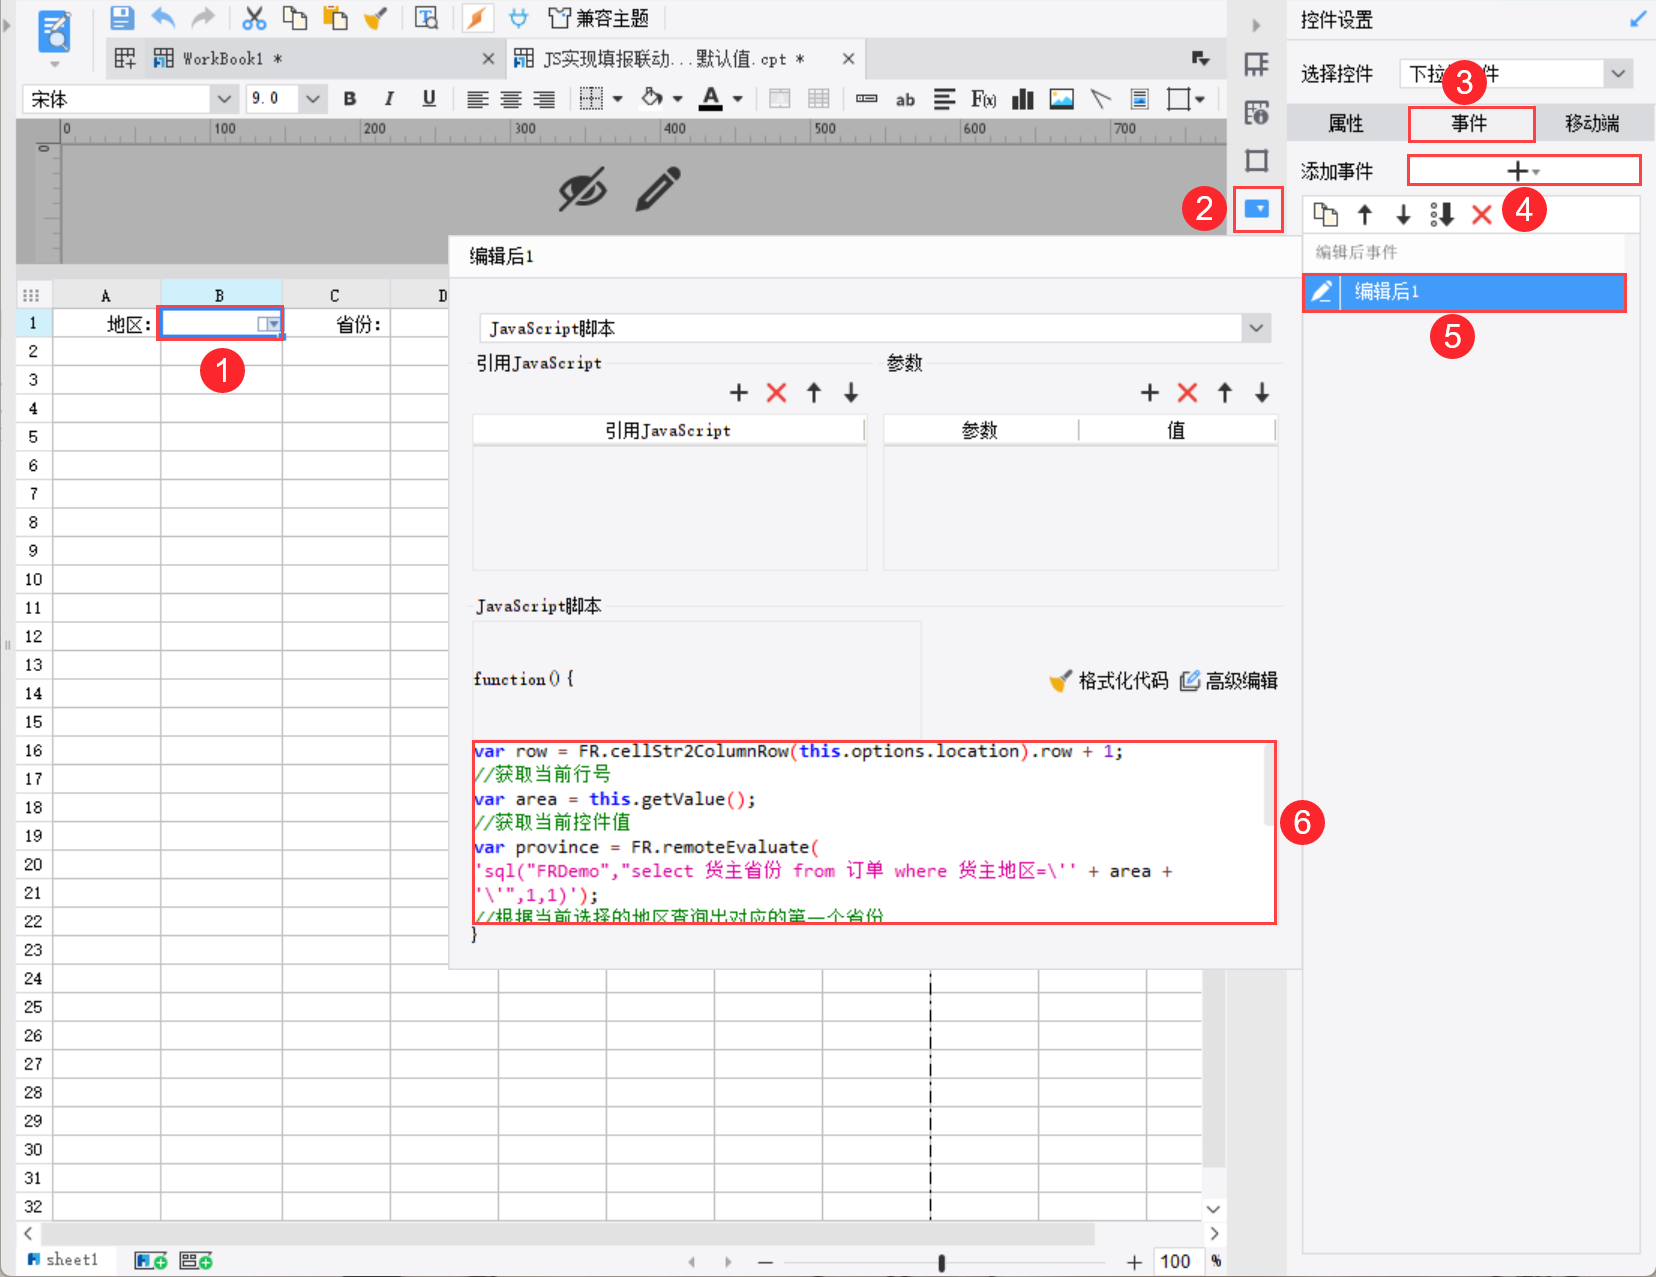The width and height of the screenshot is (1656, 1277).
Task: Move the selected event down
Action: [1403, 214]
